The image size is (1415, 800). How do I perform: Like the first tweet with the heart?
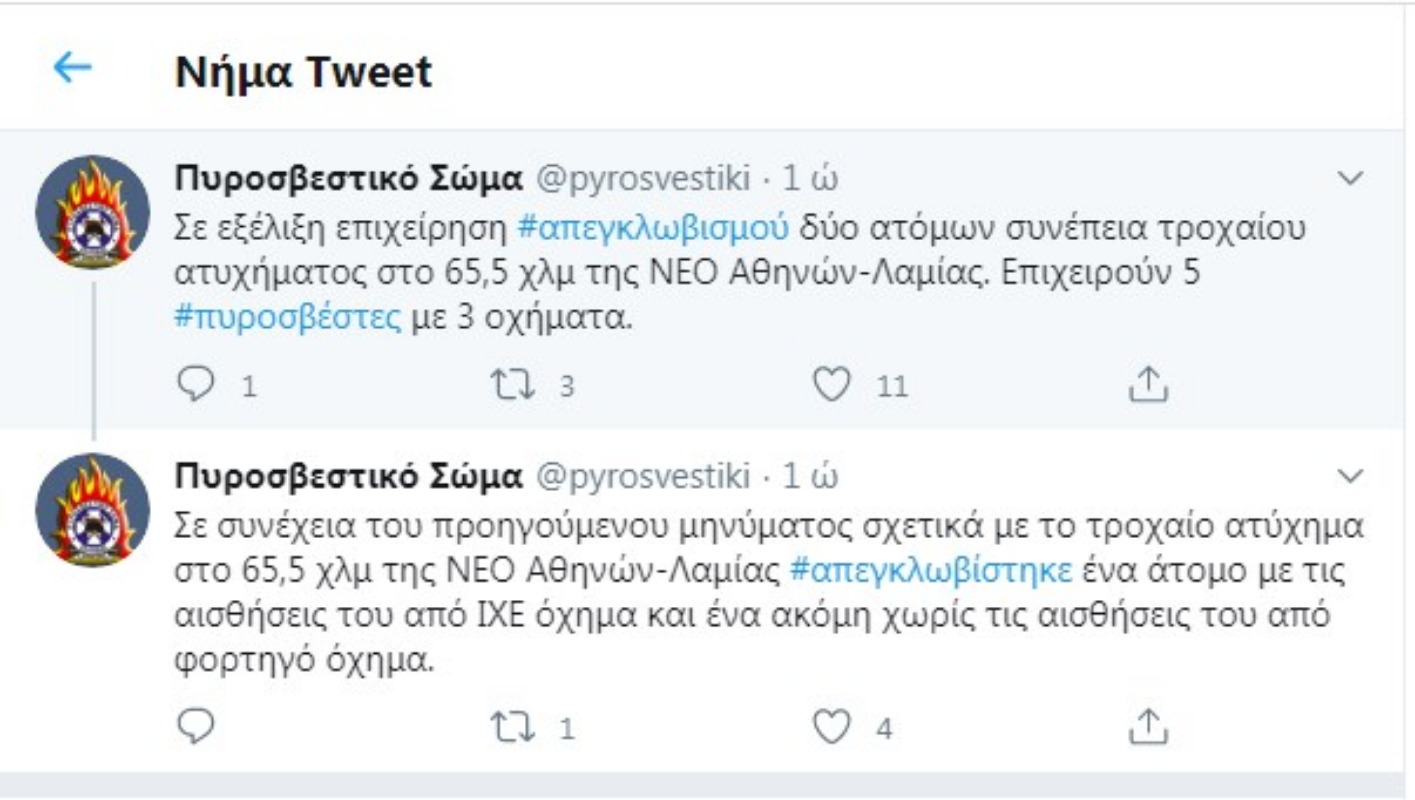(830, 385)
